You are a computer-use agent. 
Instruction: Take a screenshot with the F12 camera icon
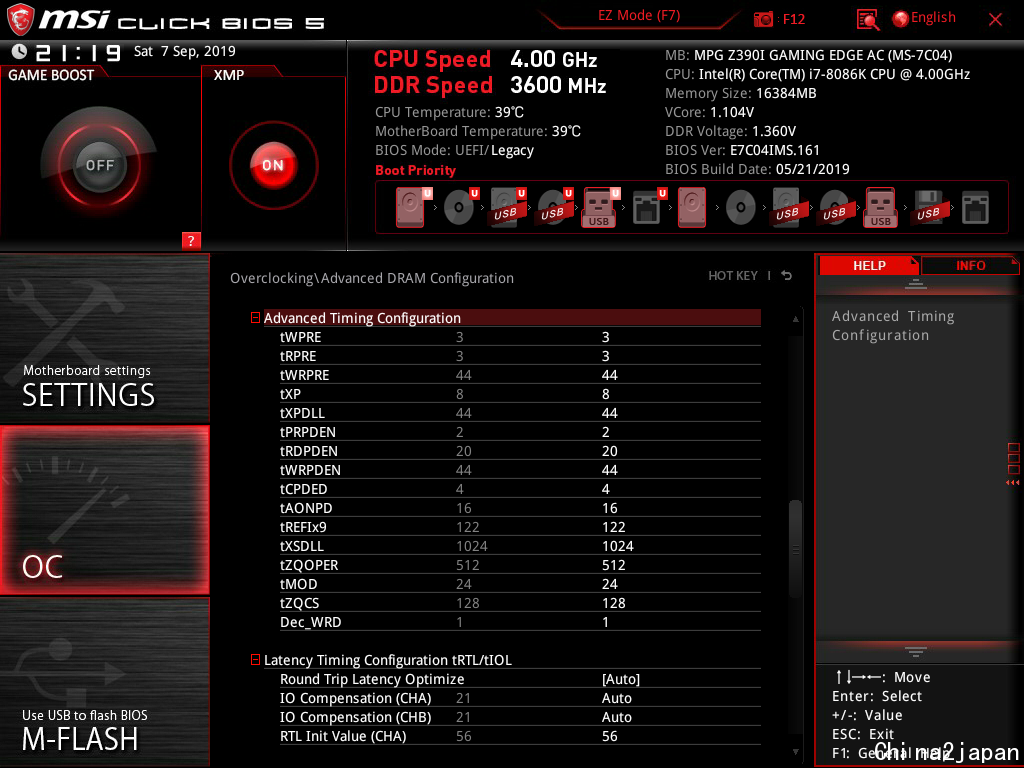click(763, 19)
